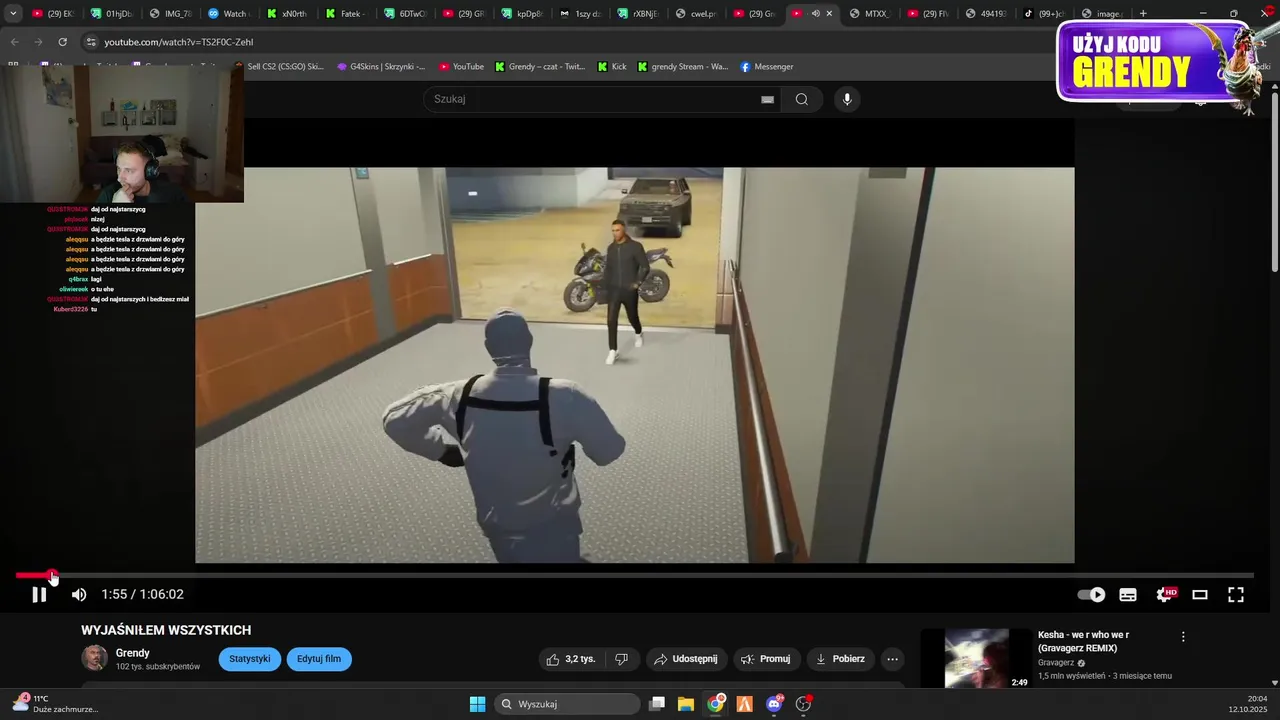
Task: Open the Messenger bookmark
Action: click(767, 67)
